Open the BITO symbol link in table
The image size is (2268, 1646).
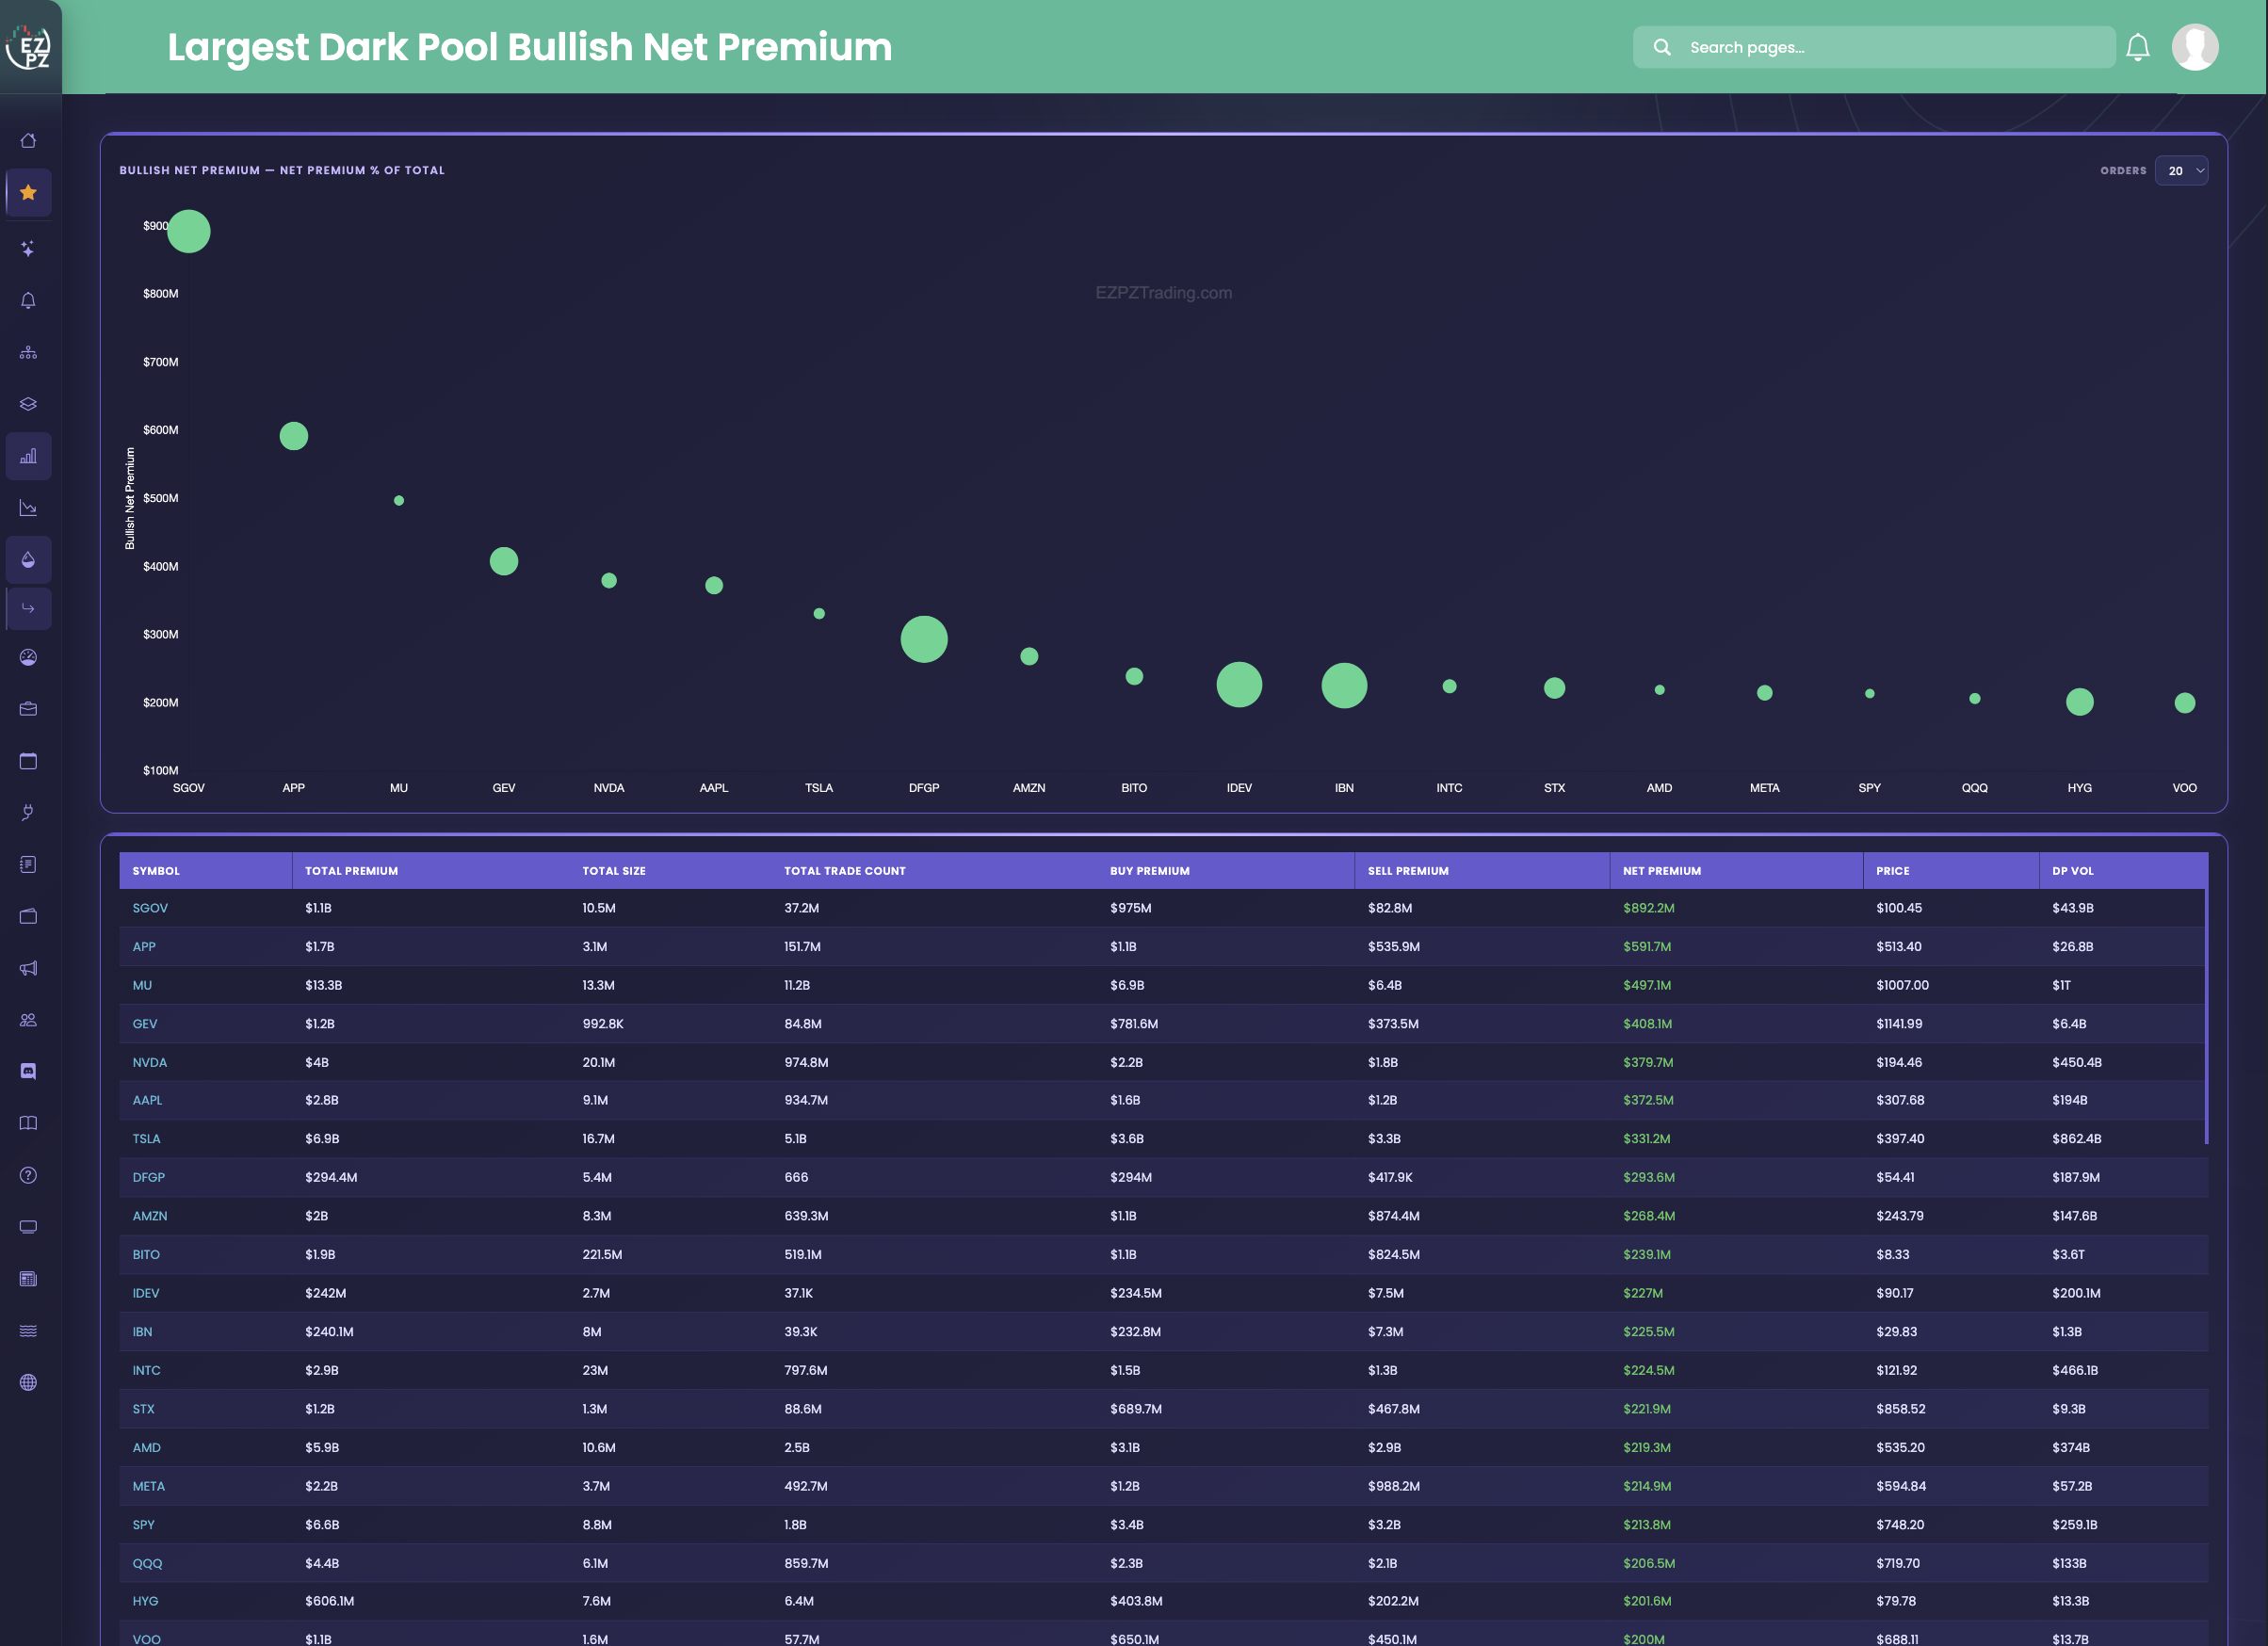[146, 1254]
